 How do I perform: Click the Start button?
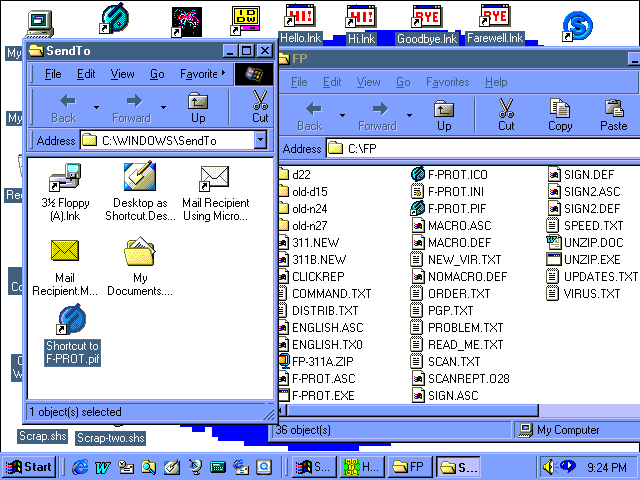tap(29, 466)
